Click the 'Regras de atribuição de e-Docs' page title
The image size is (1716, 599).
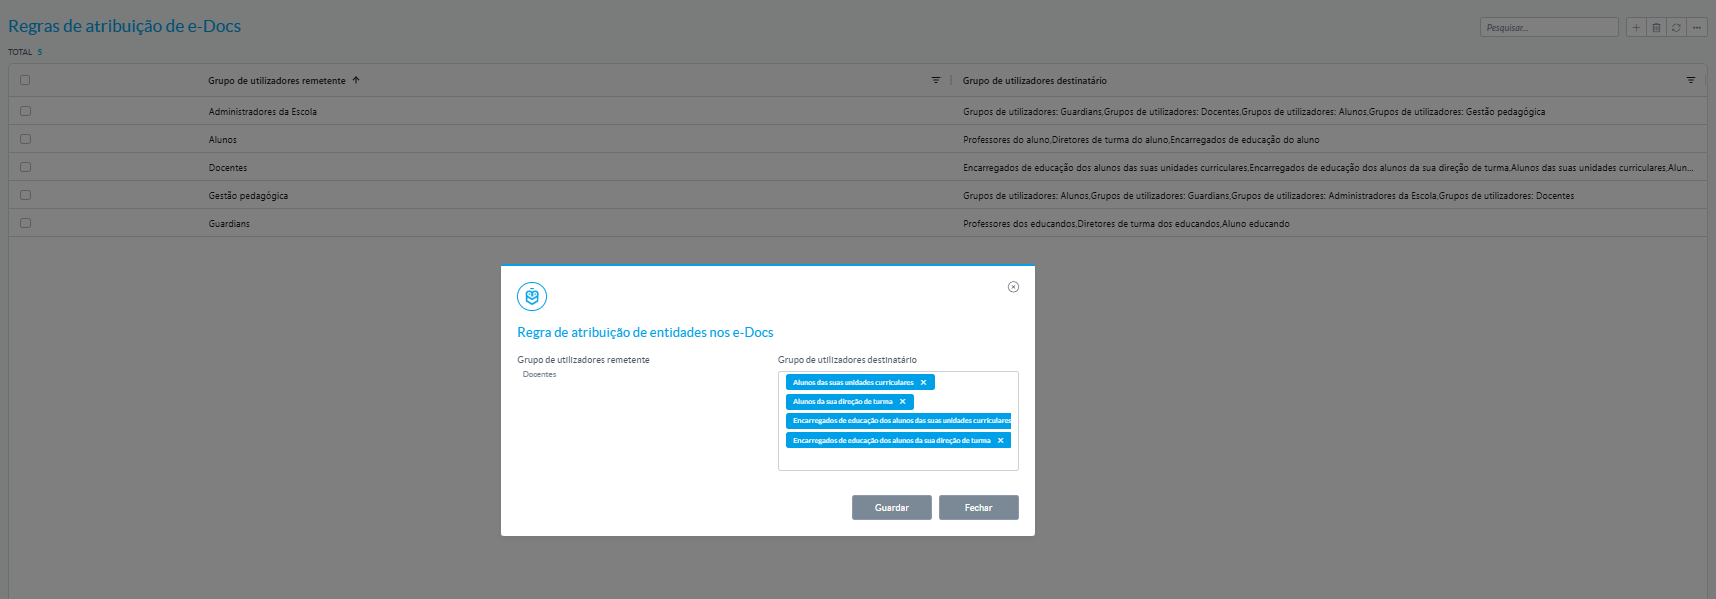[x=125, y=26]
